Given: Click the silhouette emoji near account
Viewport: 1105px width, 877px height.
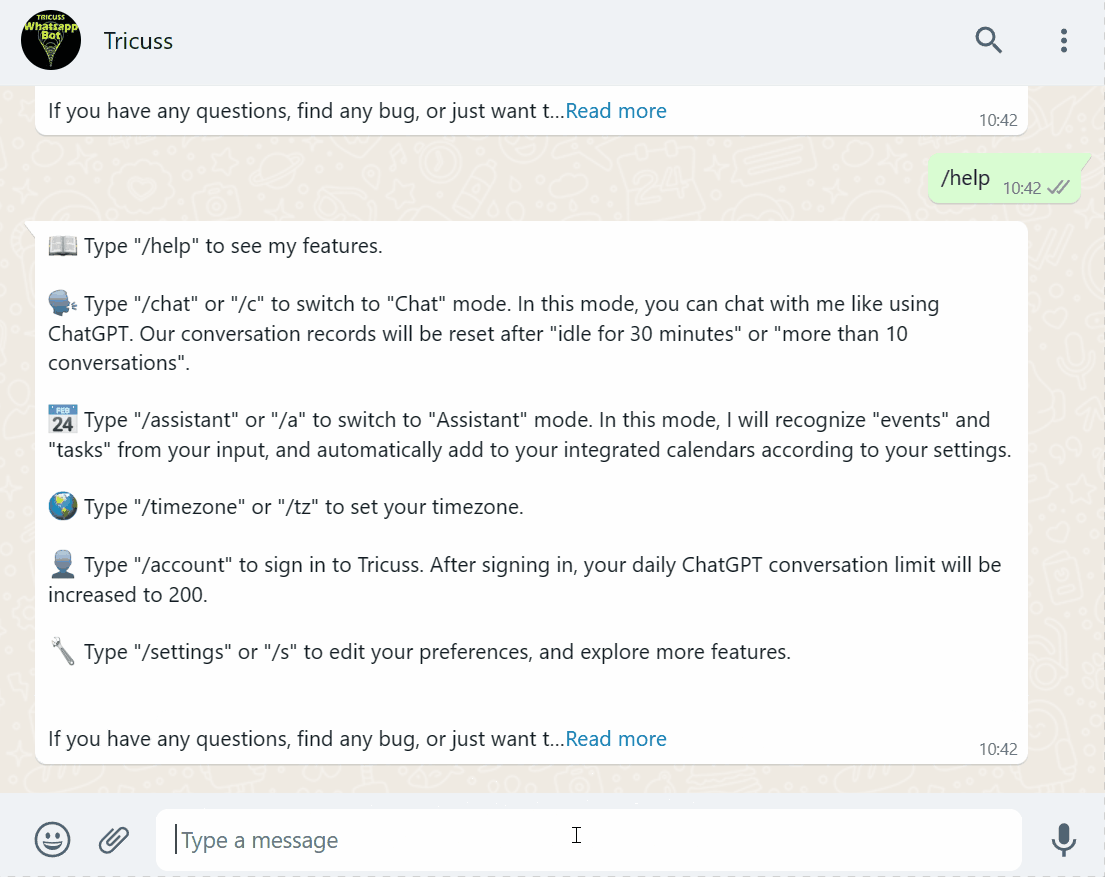Looking at the screenshot, I should [63, 565].
